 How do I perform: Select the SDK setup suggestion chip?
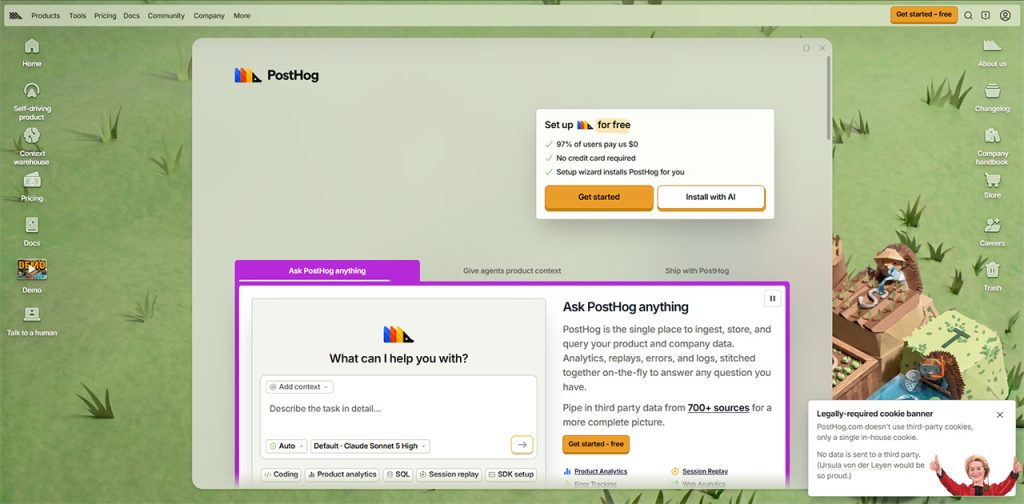[x=511, y=475]
